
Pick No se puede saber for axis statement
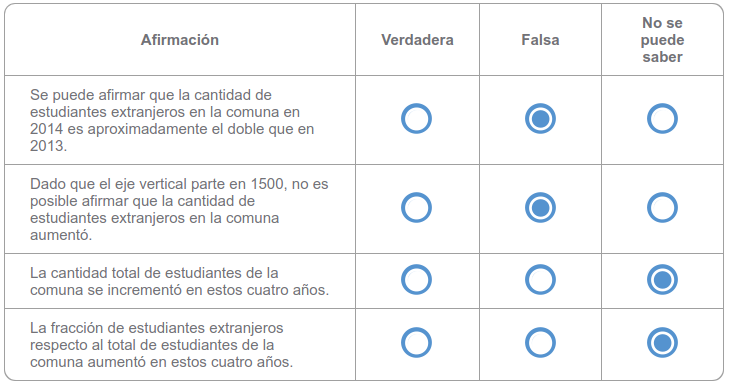[x=662, y=208]
